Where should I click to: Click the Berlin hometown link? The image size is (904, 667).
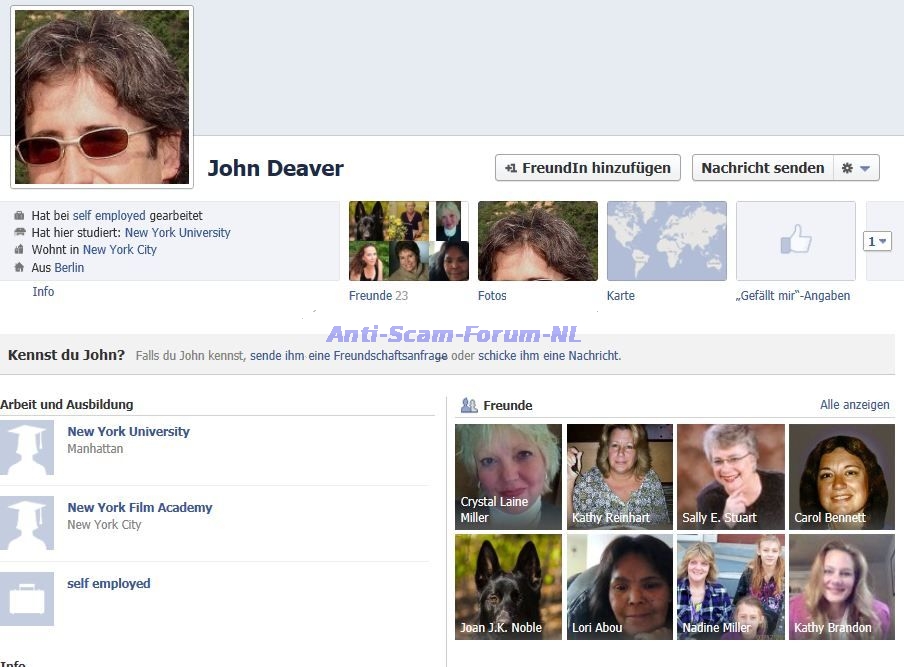[69, 268]
